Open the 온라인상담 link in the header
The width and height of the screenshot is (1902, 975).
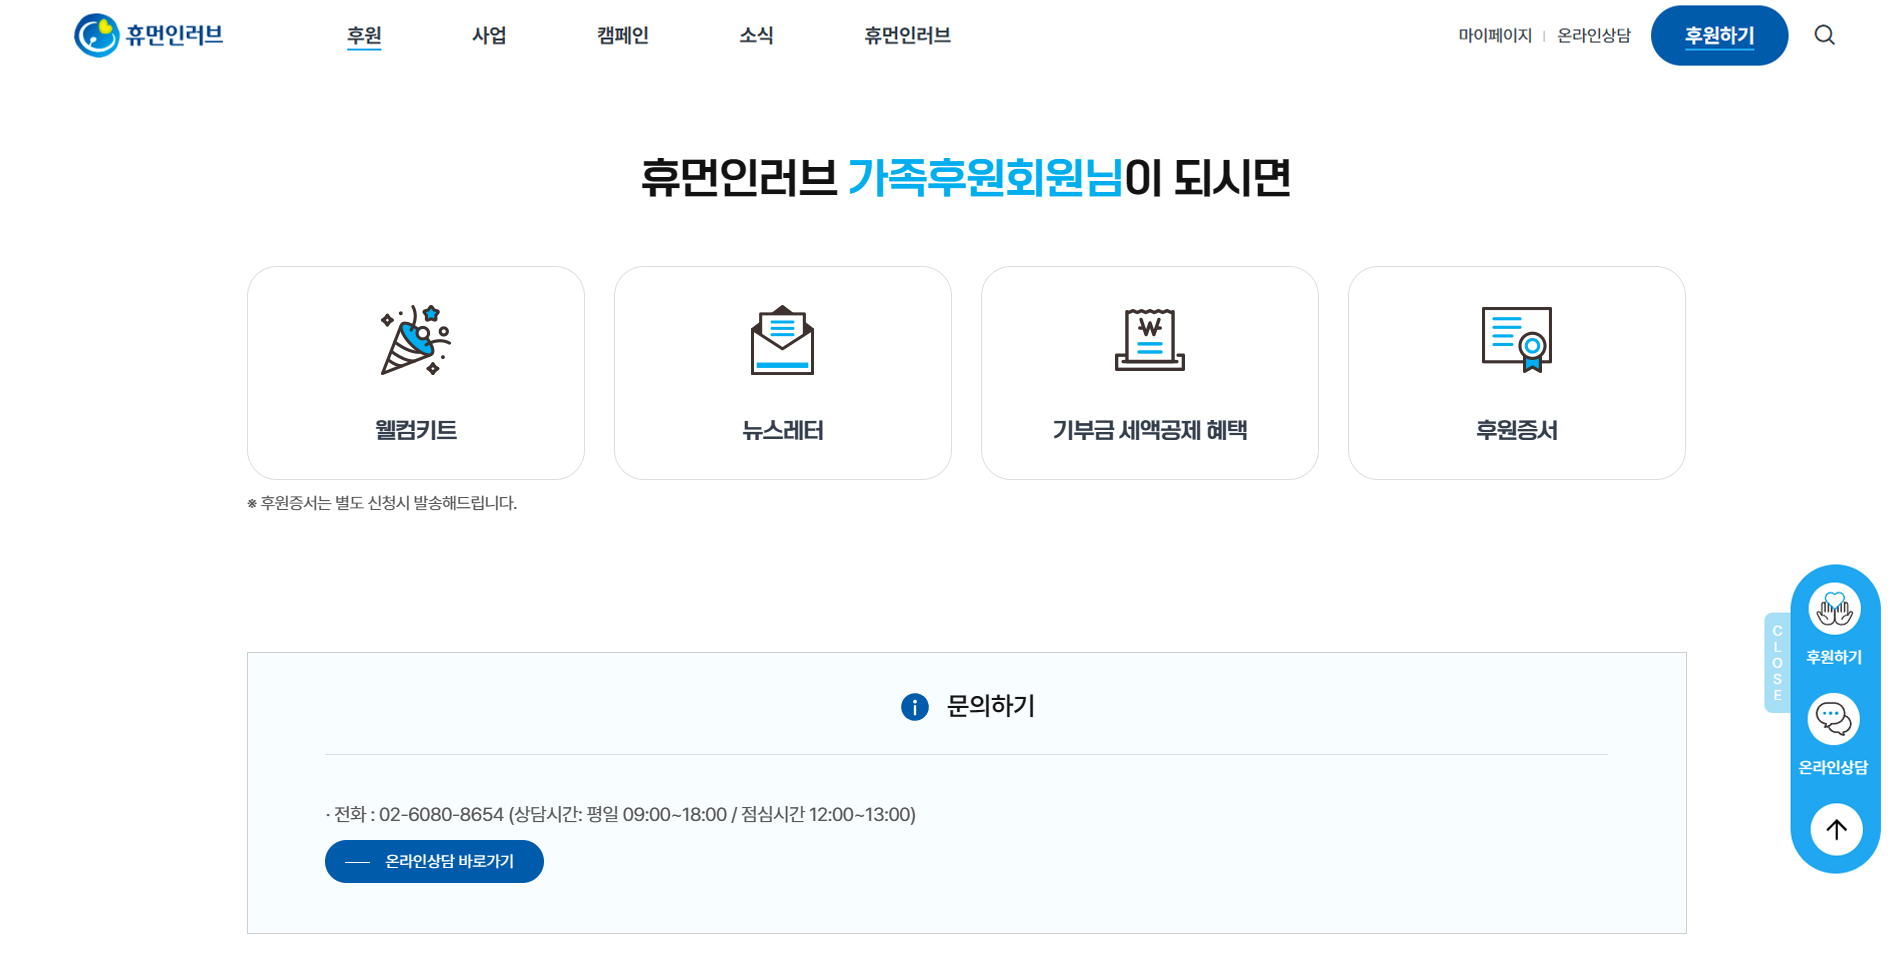click(1594, 35)
